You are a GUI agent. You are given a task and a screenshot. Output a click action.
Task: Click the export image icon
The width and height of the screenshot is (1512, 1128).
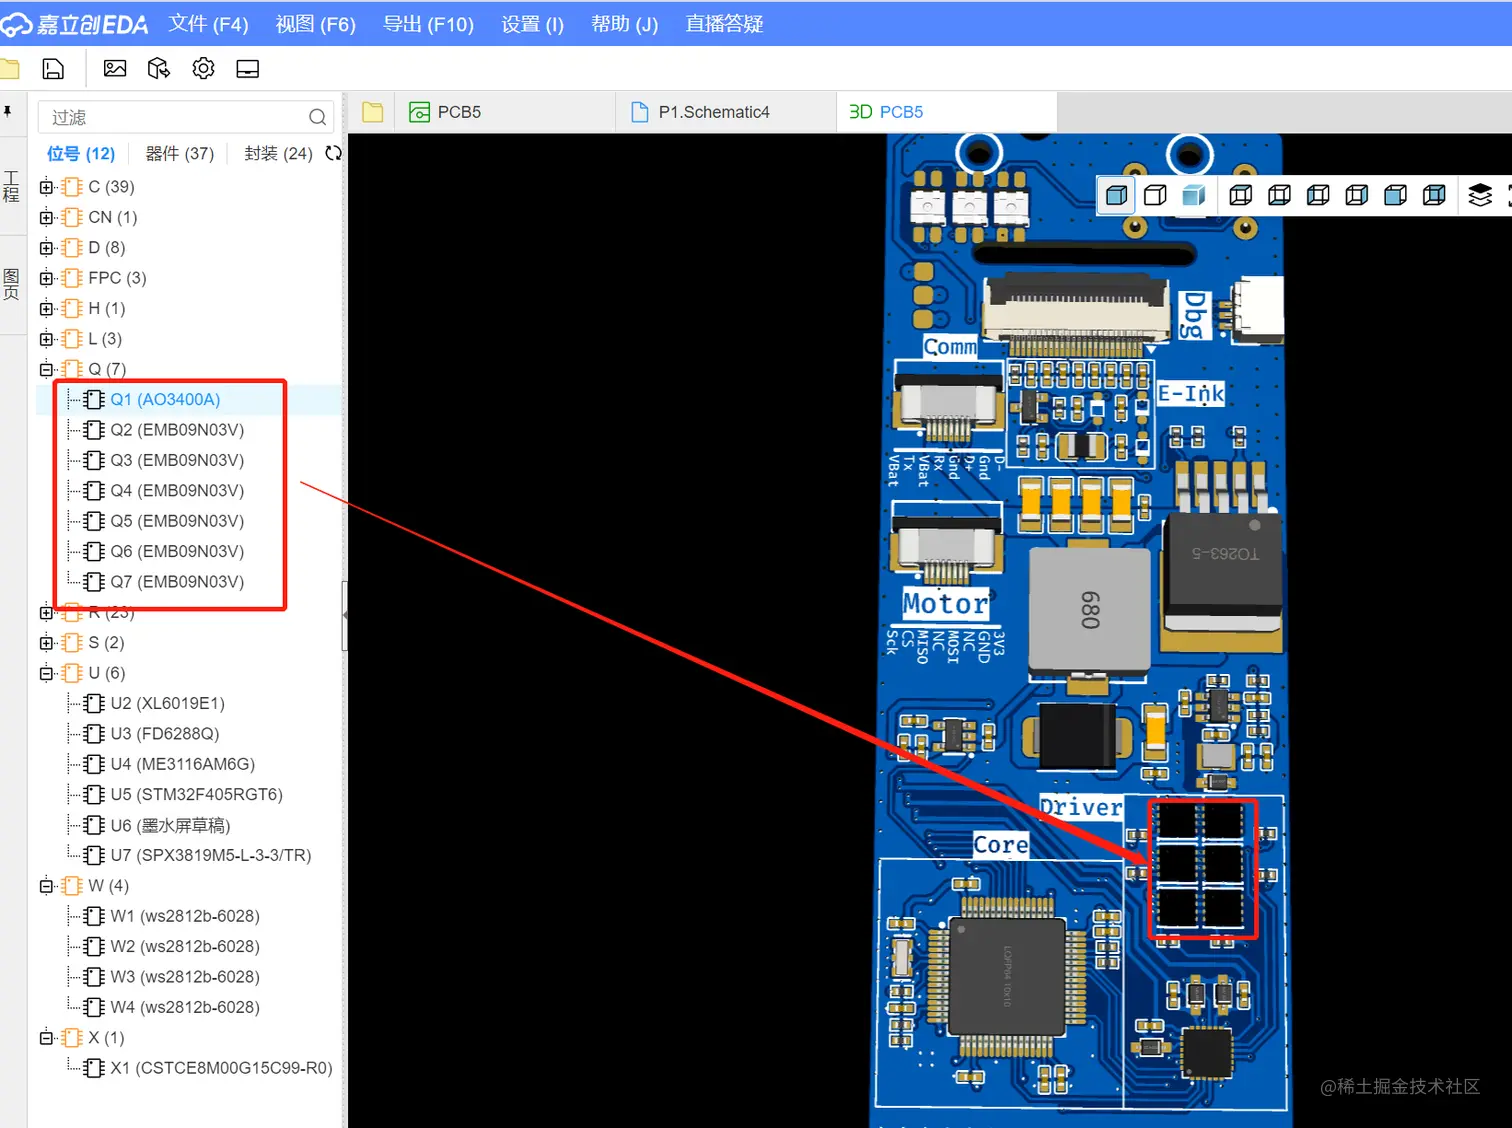(115, 69)
